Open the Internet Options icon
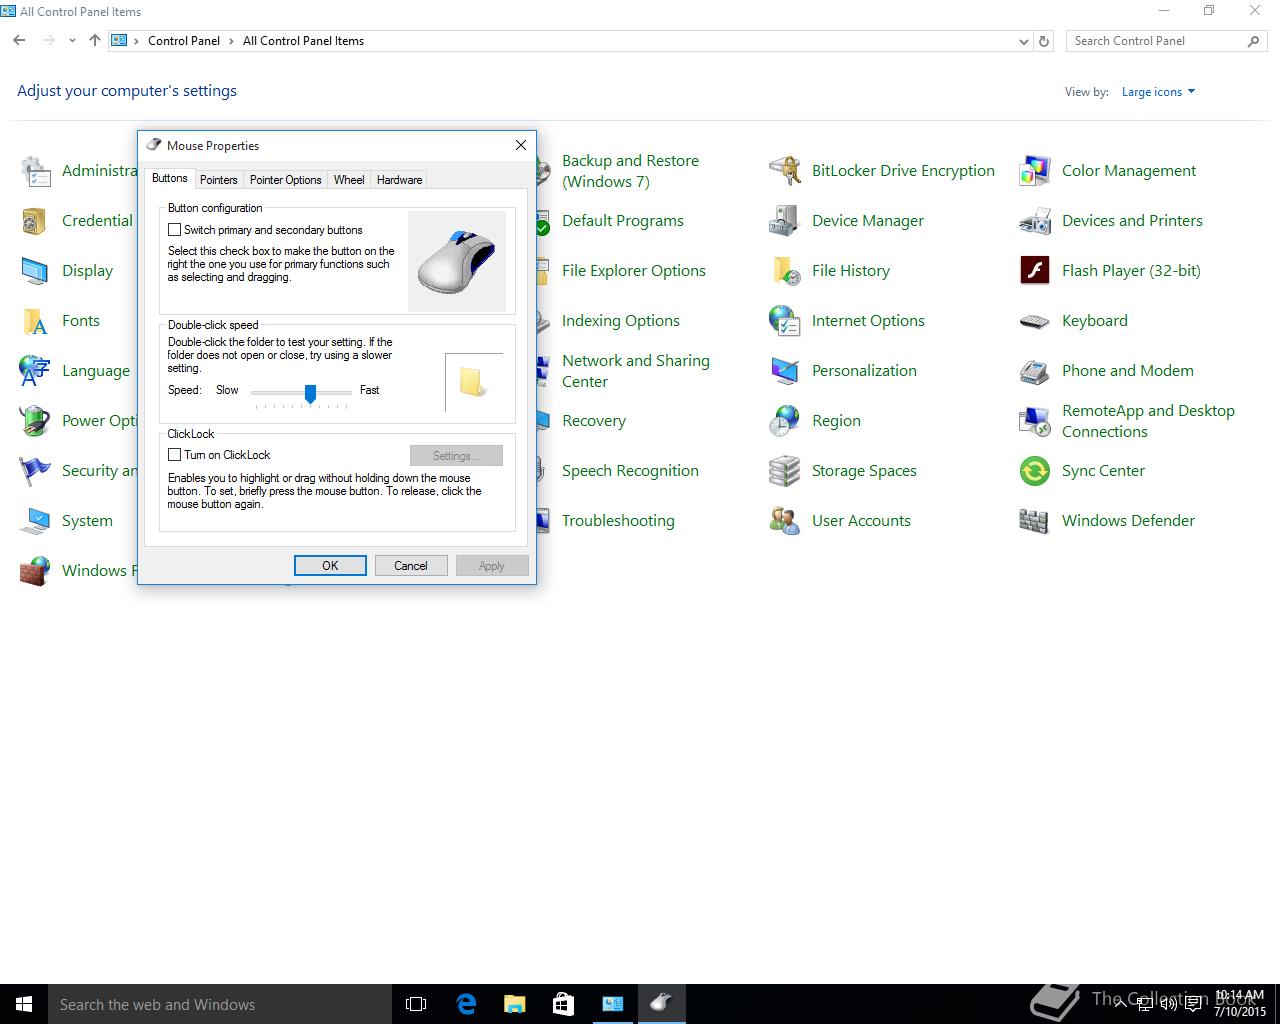Screen dimensions: 1280x1024 [x=785, y=321]
